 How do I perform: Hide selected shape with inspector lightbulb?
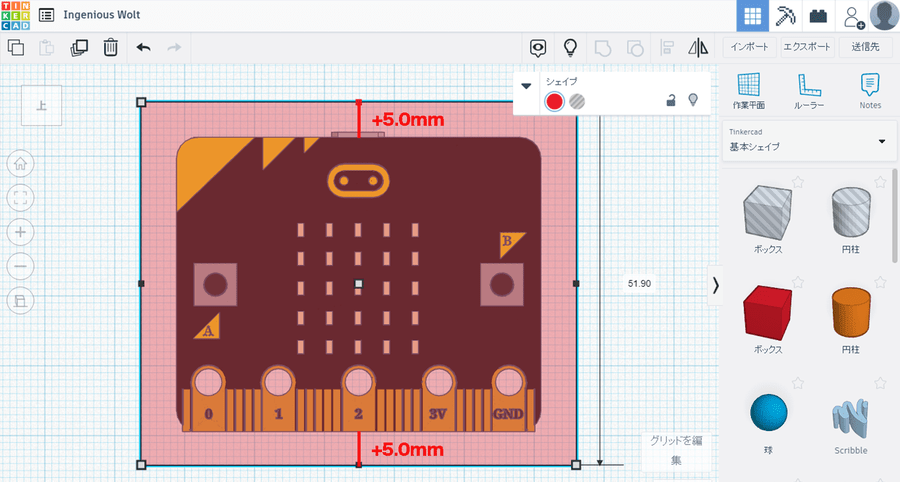click(x=693, y=100)
